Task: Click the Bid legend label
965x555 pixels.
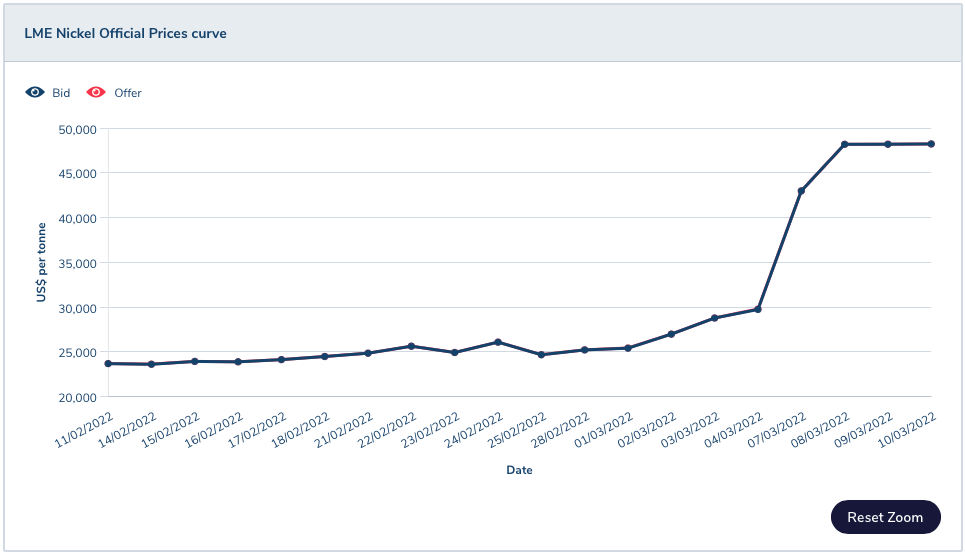Action: click(61, 93)
